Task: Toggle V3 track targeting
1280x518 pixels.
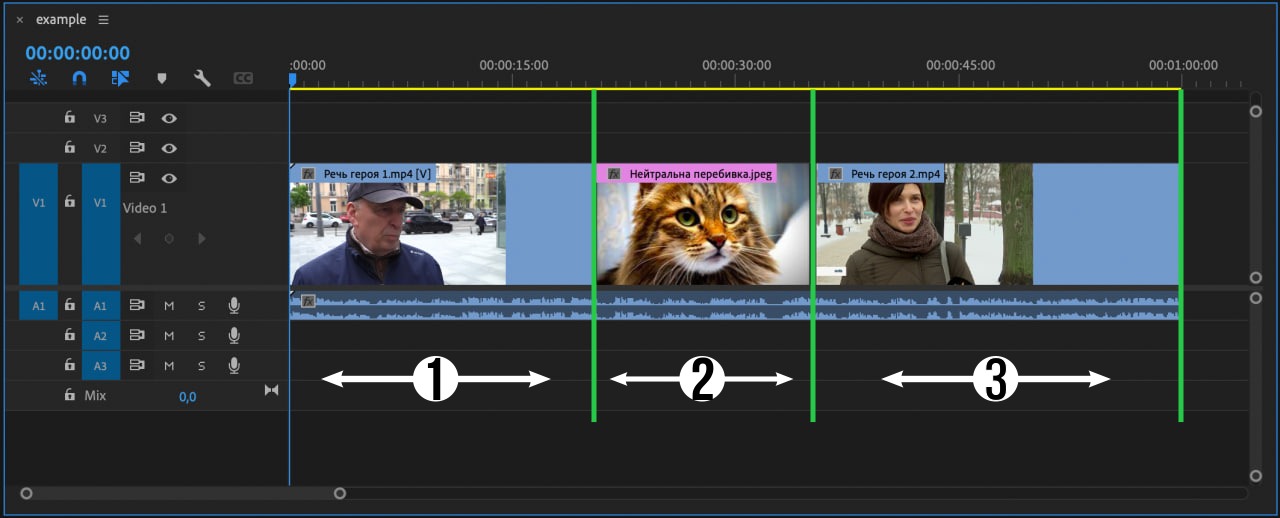Action: tap(100, 118)
